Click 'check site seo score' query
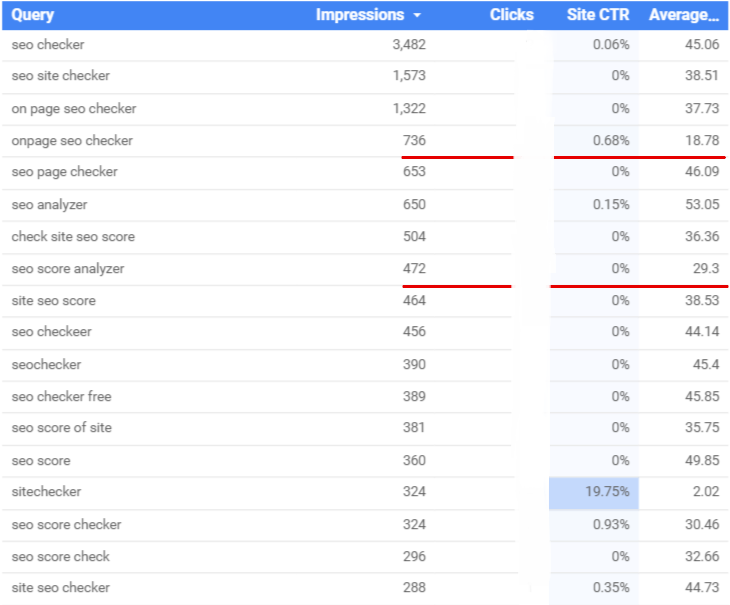The height and width of the screenshot is (605, 730). click(x=73, y=237)
